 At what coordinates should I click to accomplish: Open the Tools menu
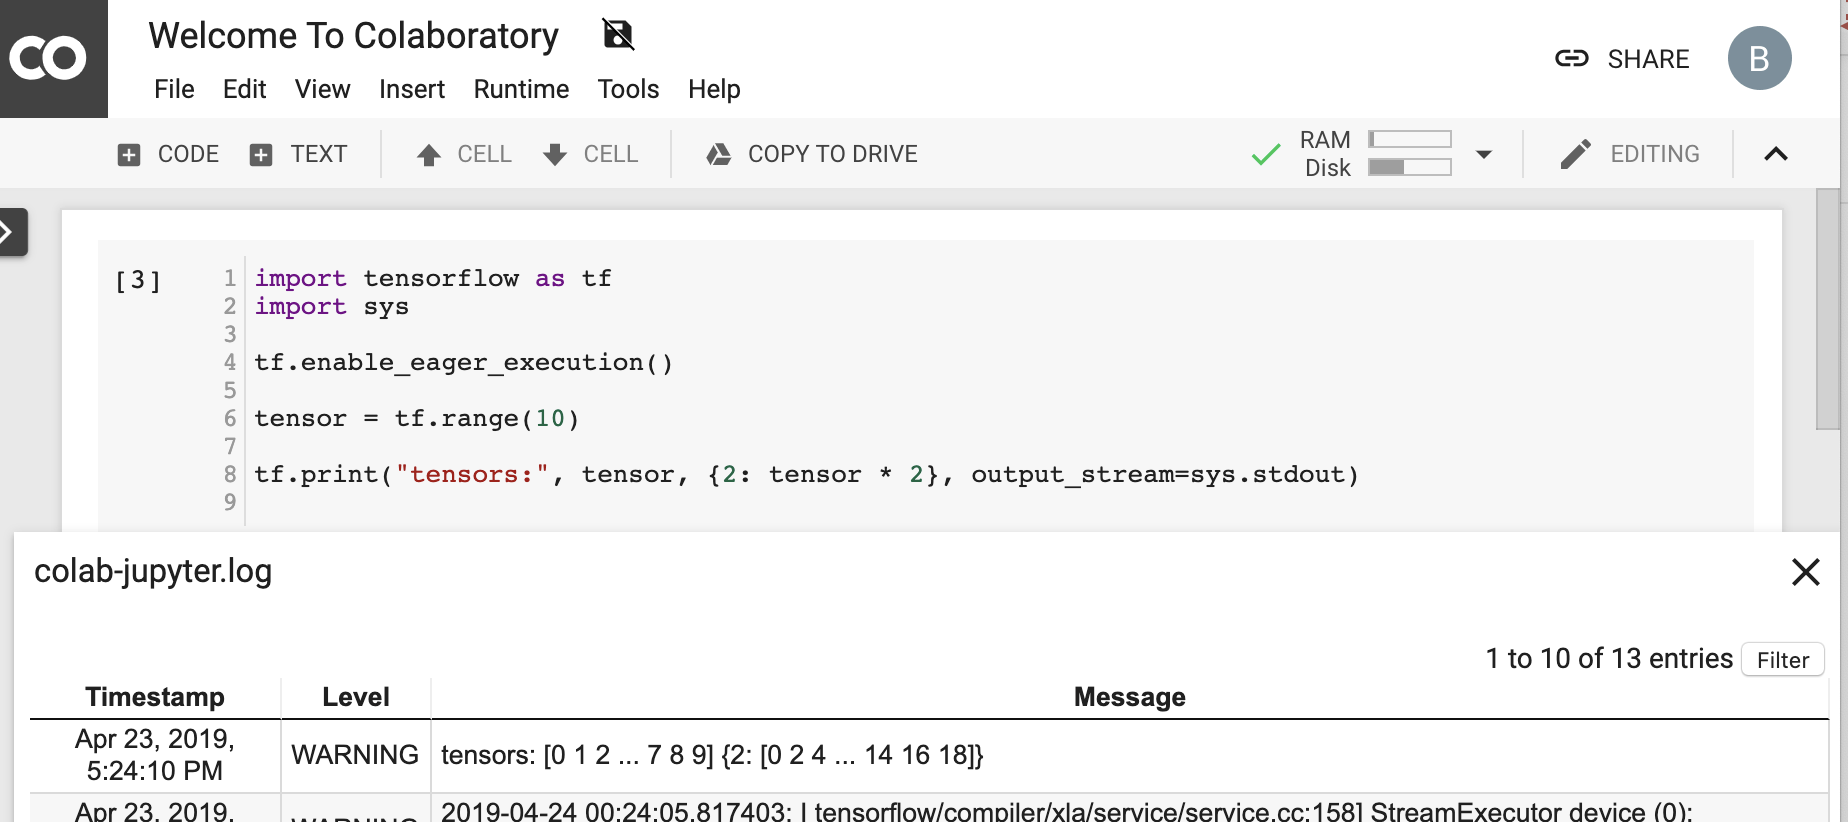coord(628,89)
